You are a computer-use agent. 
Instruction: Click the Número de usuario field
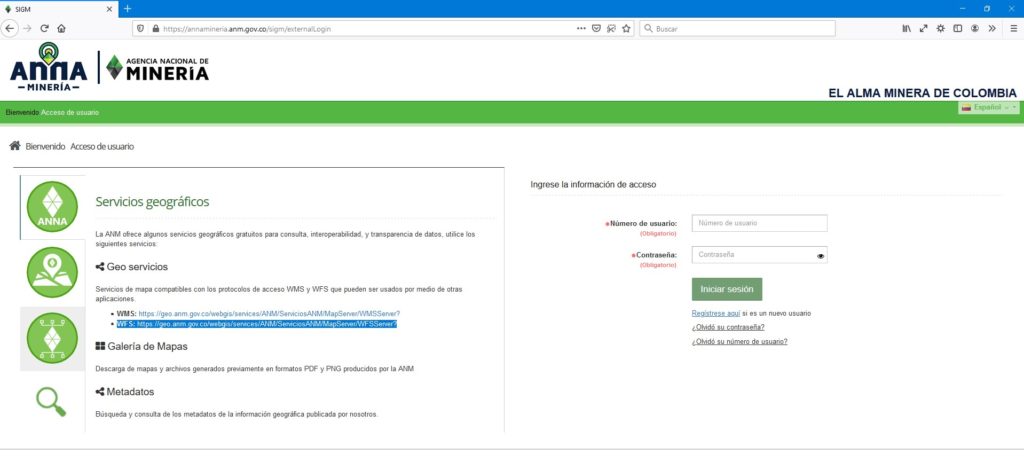tap(759, 223)
